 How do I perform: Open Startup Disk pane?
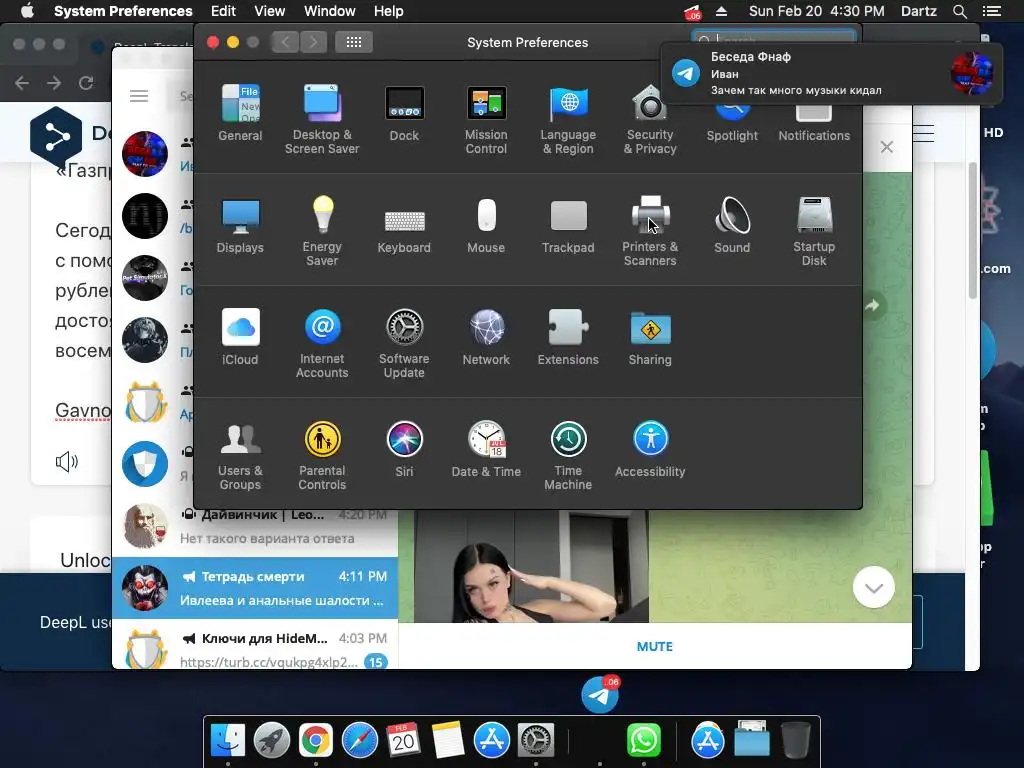[814, 231]
